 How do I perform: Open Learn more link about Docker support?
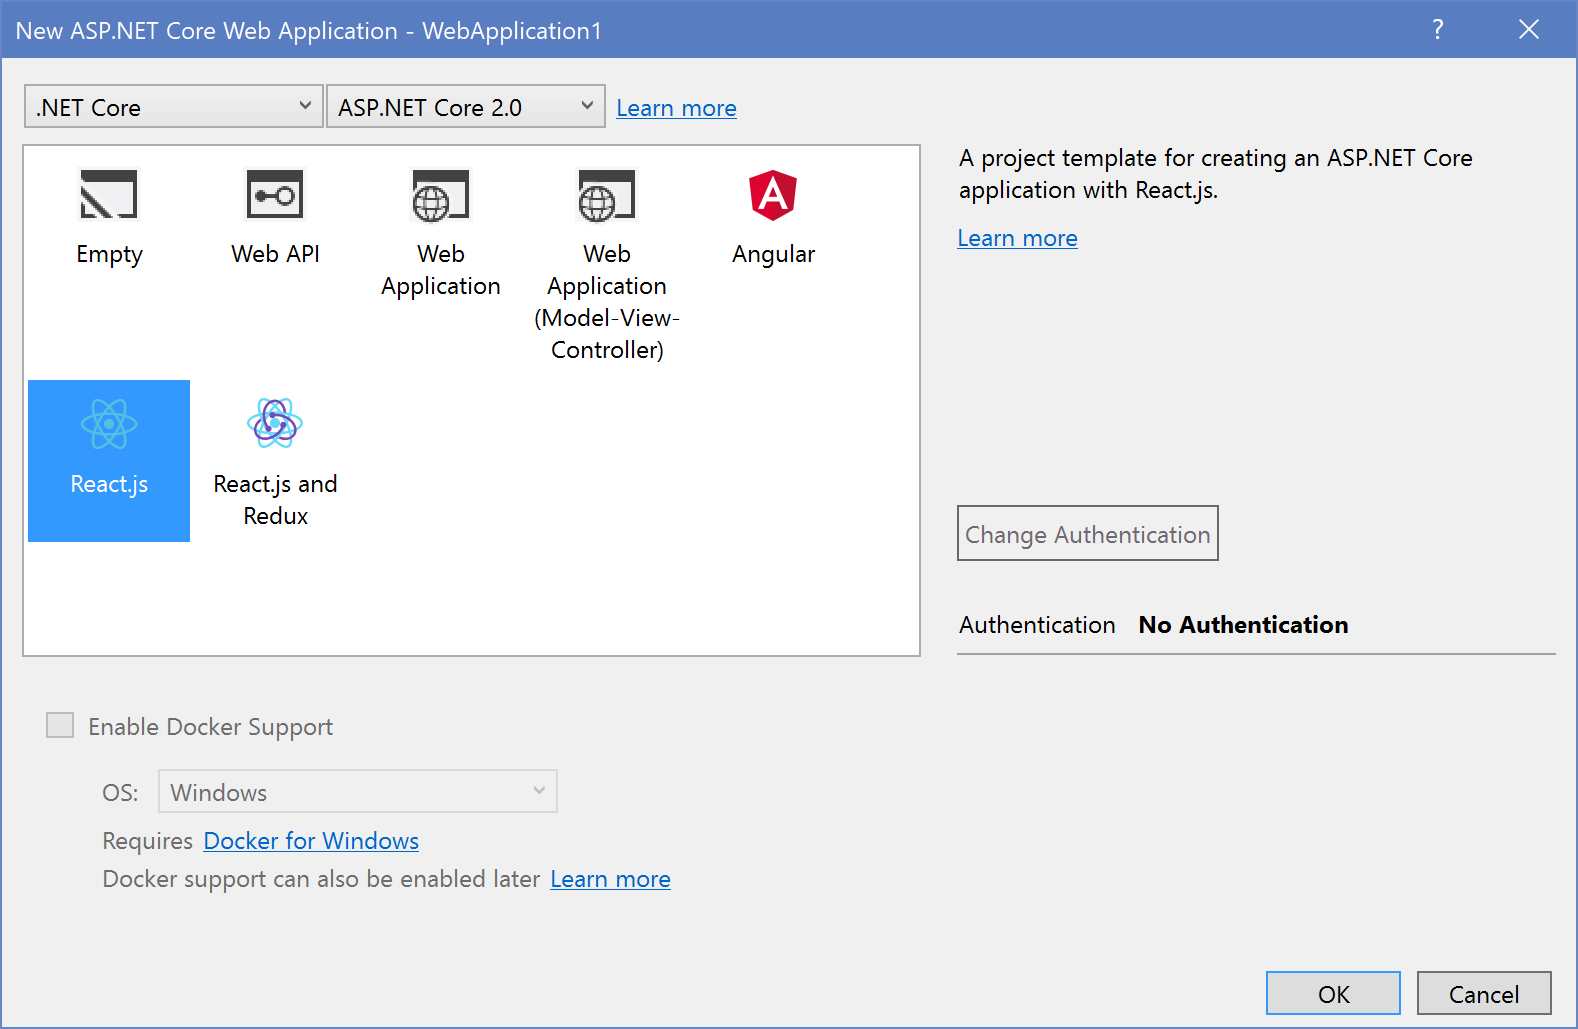tap(610, 879)
